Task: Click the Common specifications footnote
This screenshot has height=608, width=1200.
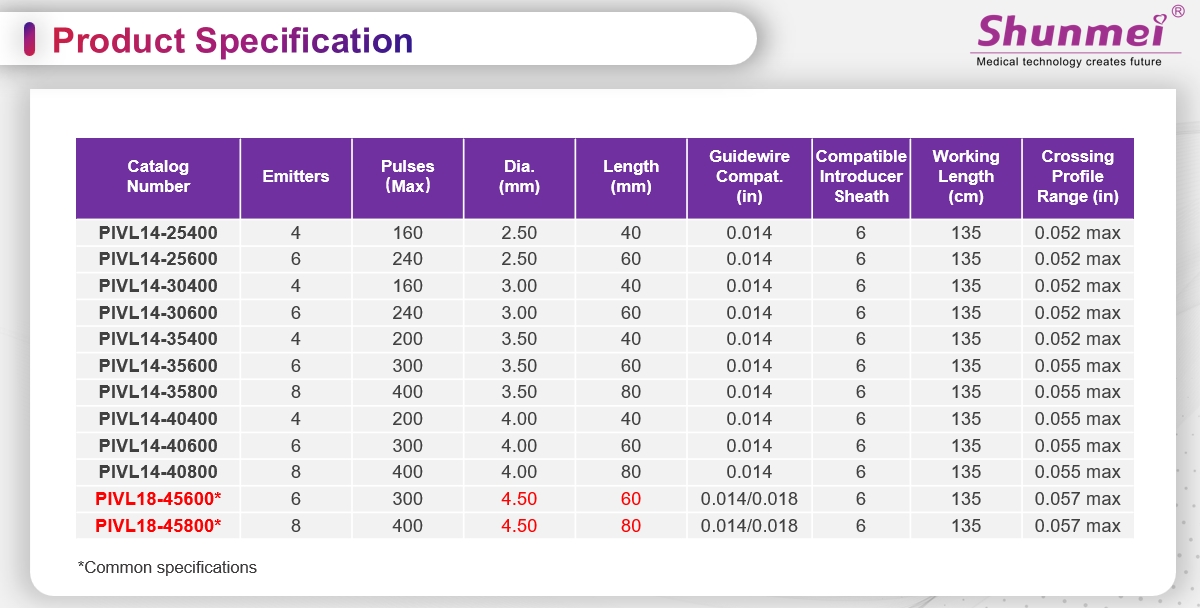Action: [x=167, y=568]
